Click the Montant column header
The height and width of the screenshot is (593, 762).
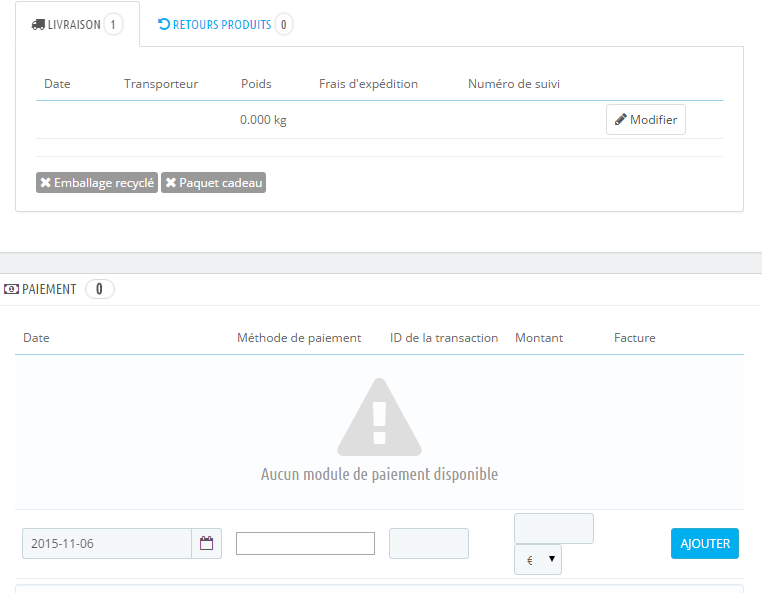coord(539,338)
